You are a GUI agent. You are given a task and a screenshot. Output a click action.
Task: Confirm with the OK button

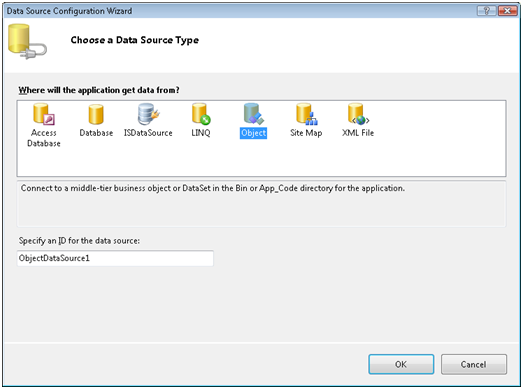pos(401,364)
